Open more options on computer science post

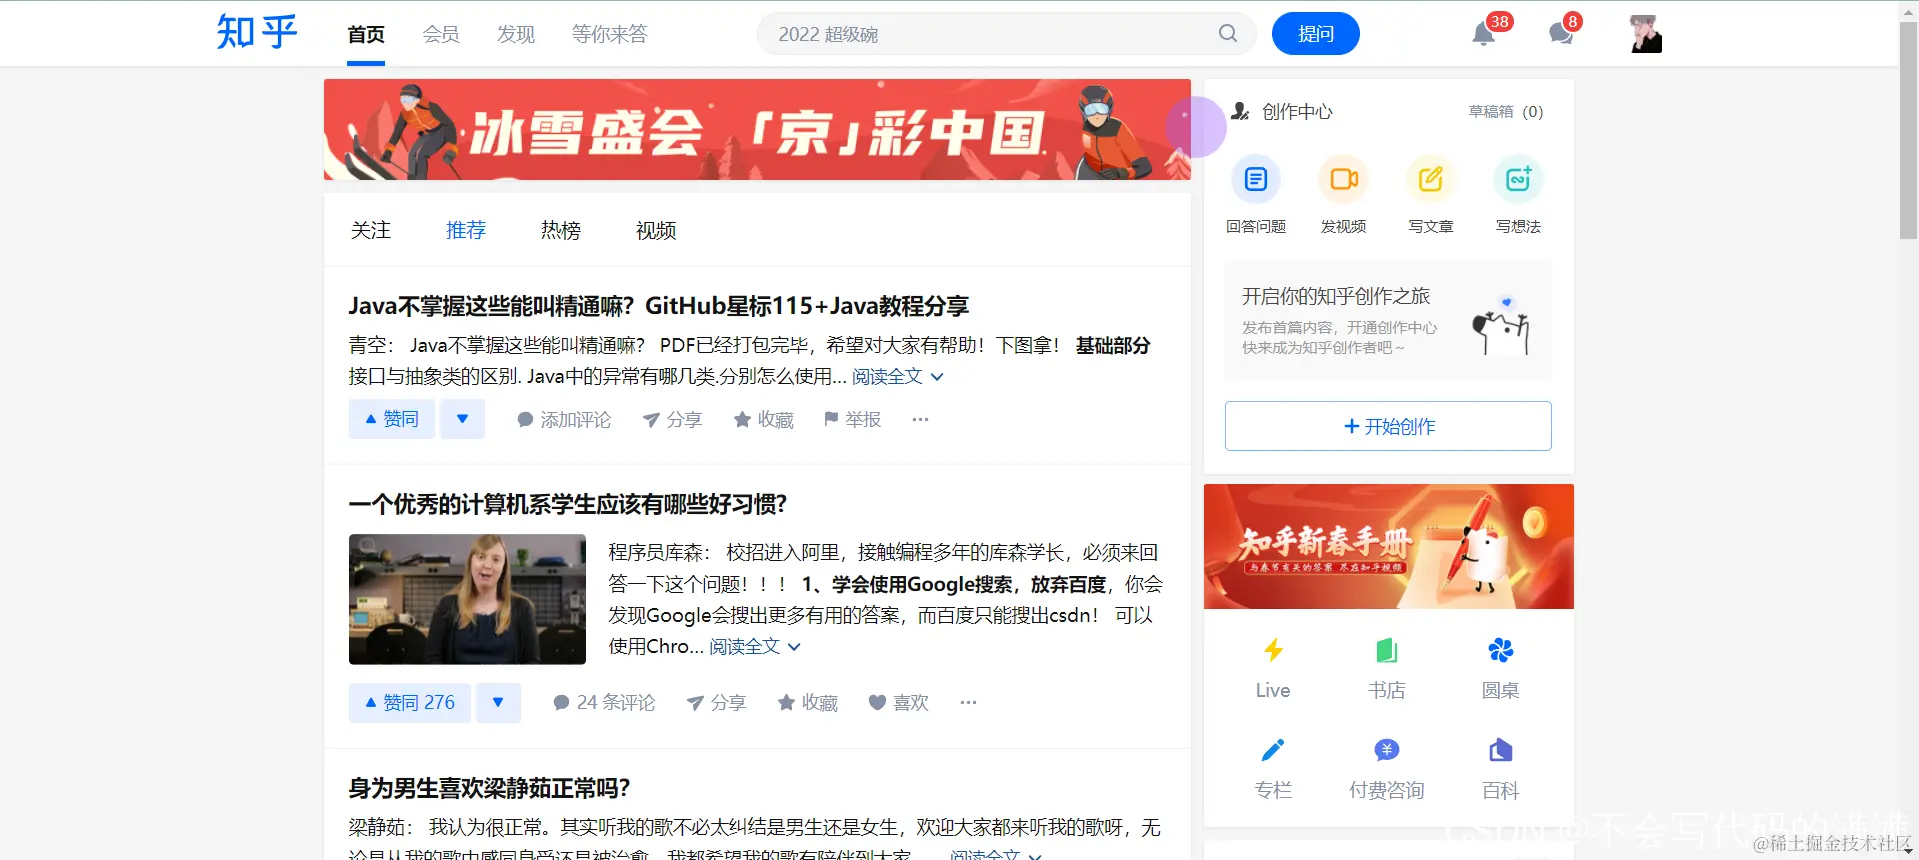(x=968, y=702)
